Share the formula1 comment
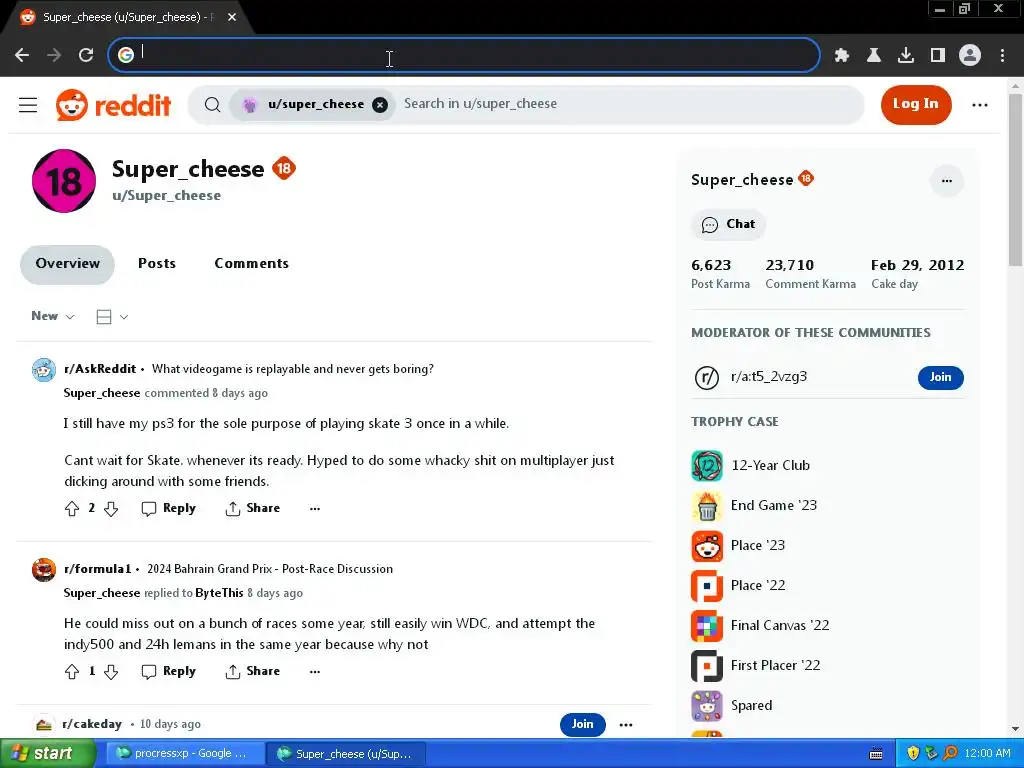 [253, 671]
